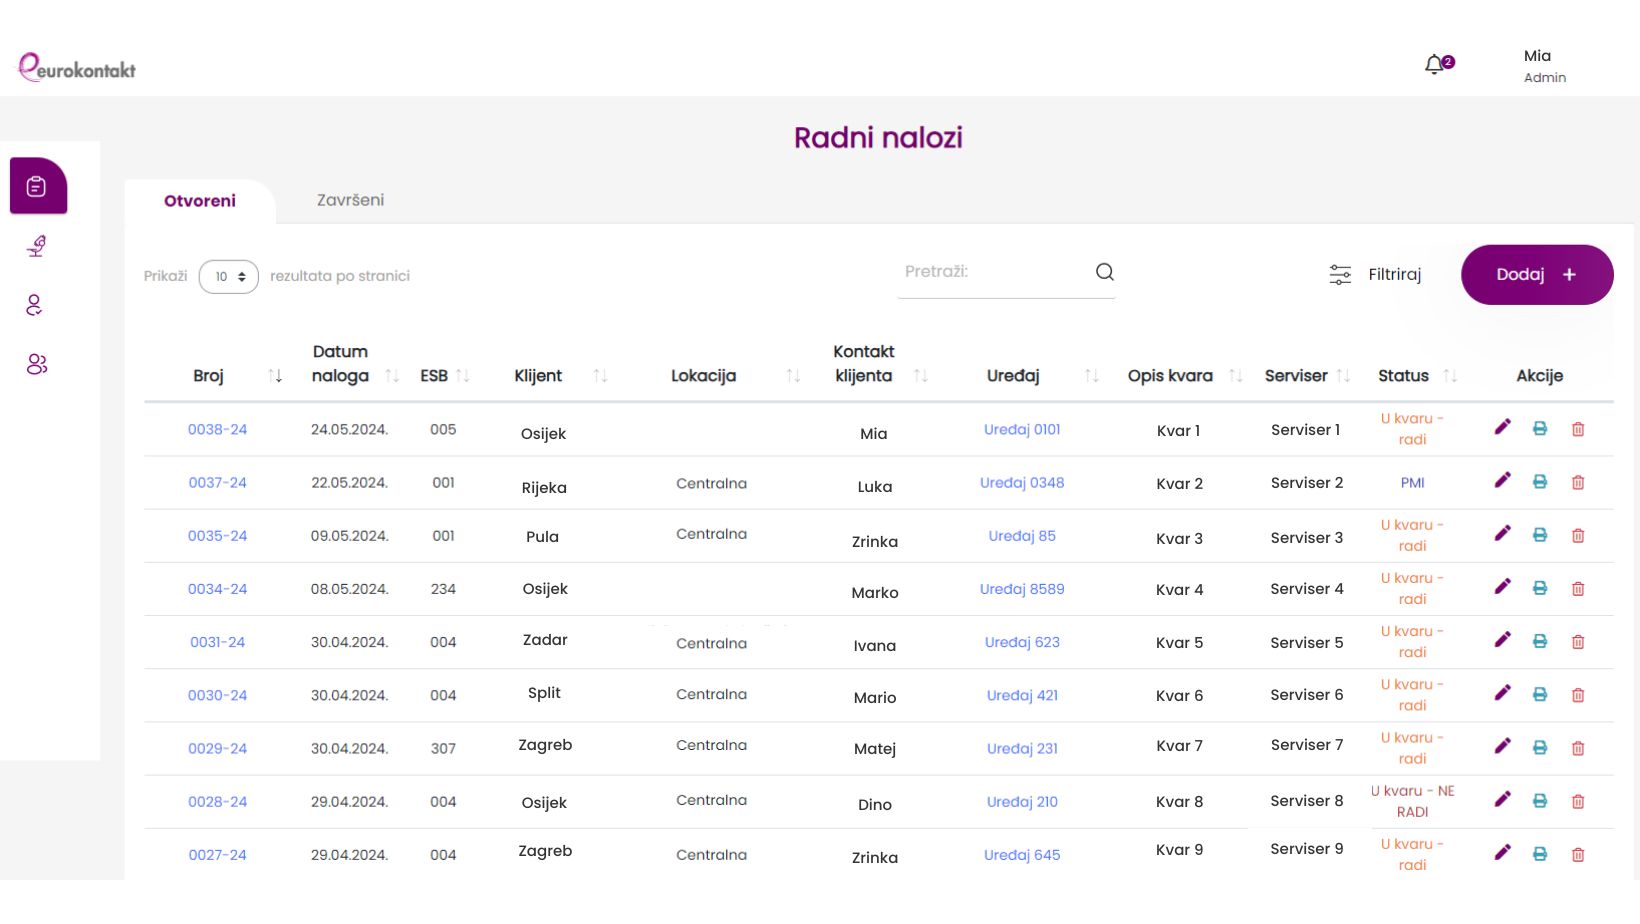Print work order 0029-24
Screen dimensions: 1640x924
1540,747
